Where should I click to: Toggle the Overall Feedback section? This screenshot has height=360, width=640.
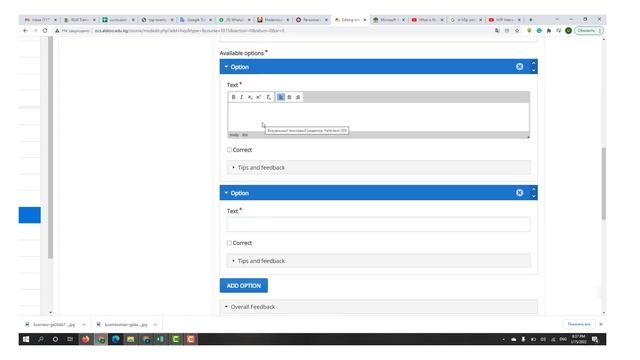[379, 307]
